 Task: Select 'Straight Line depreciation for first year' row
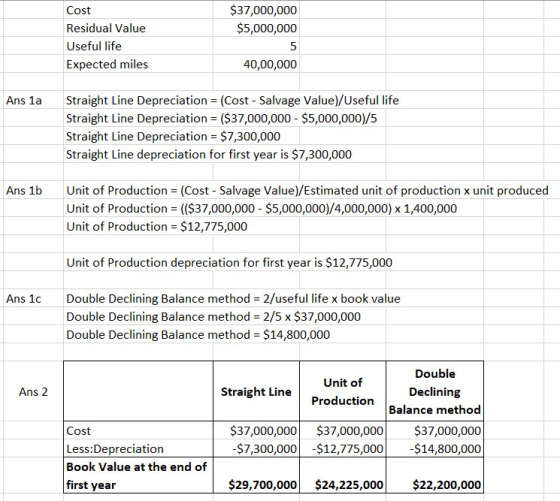(x=209, y=154)
